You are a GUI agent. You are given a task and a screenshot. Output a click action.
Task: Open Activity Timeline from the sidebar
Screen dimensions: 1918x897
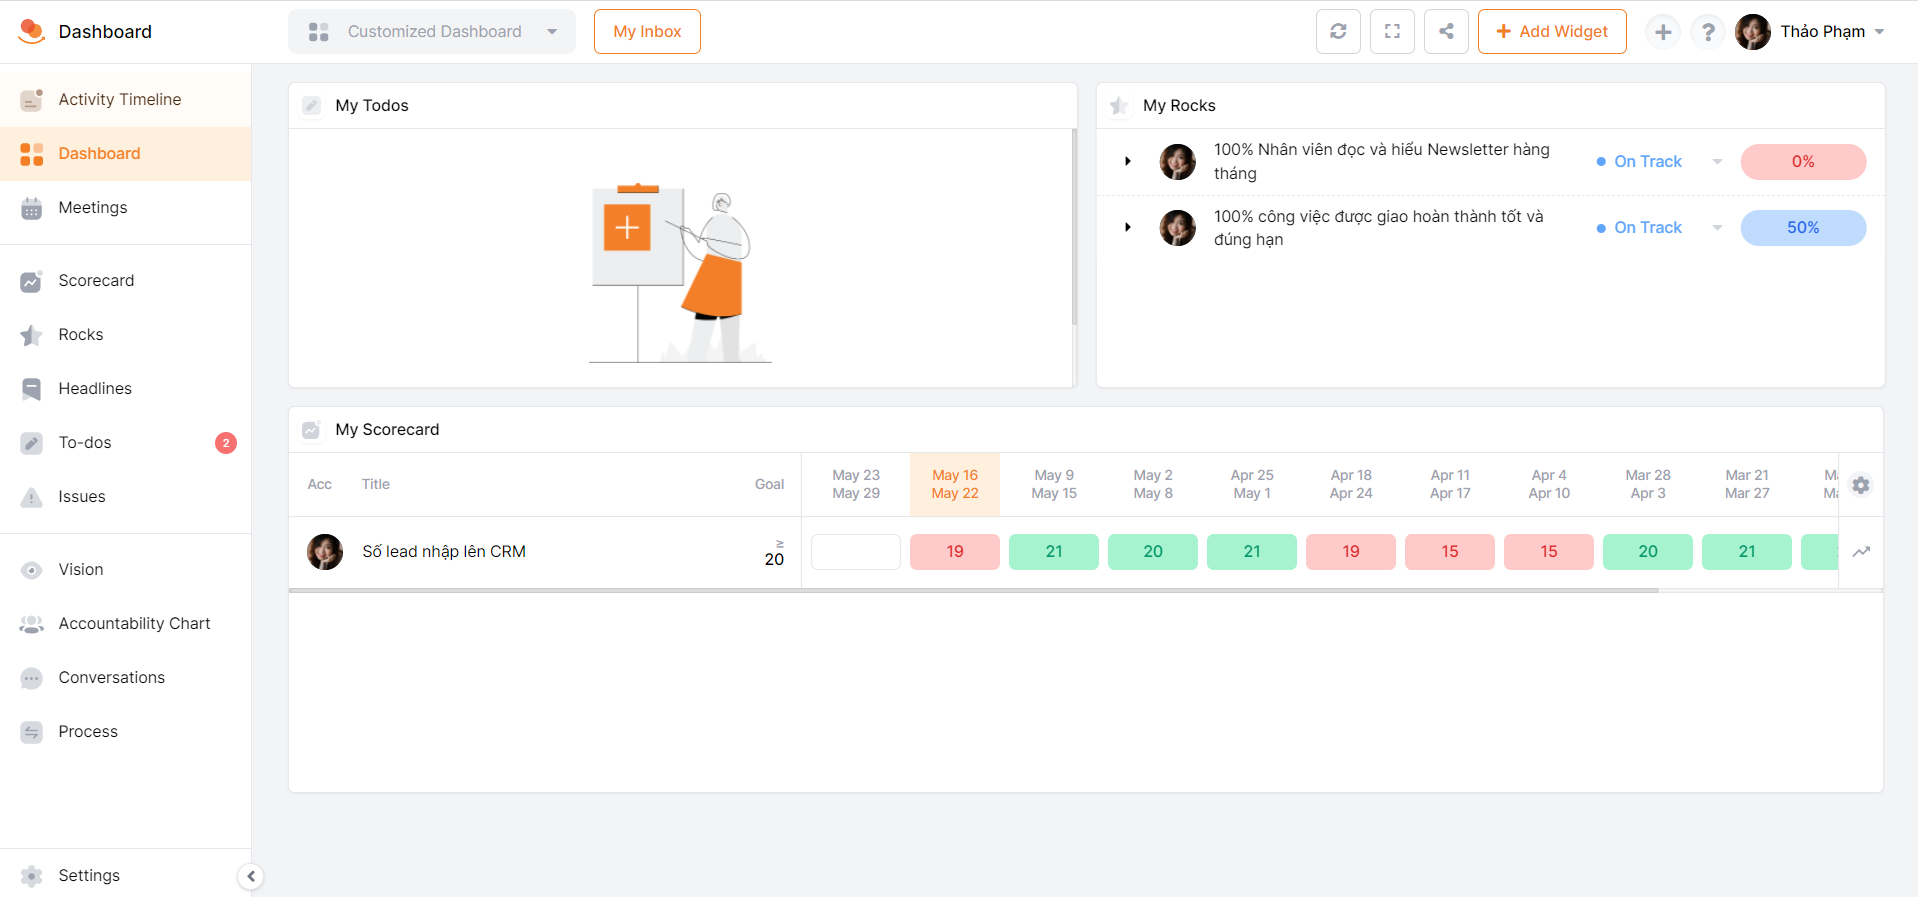126,100
